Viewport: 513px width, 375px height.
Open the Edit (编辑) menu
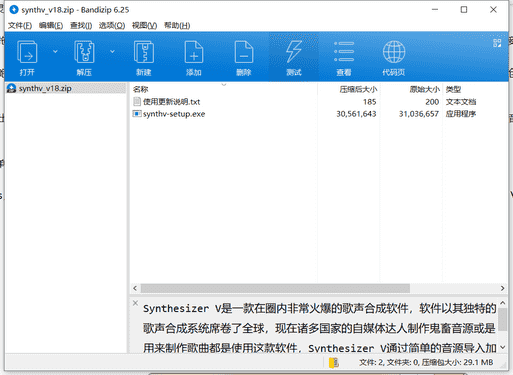tap(51, 25)
